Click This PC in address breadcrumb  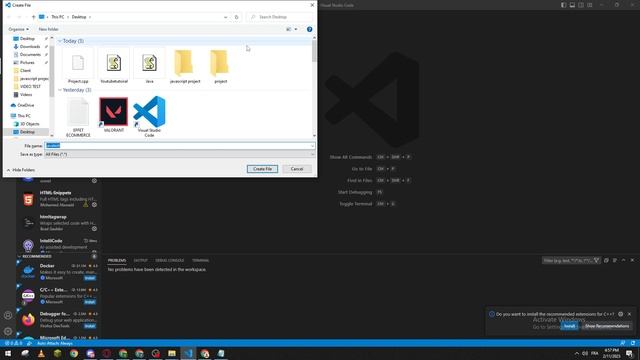point(58,17)
